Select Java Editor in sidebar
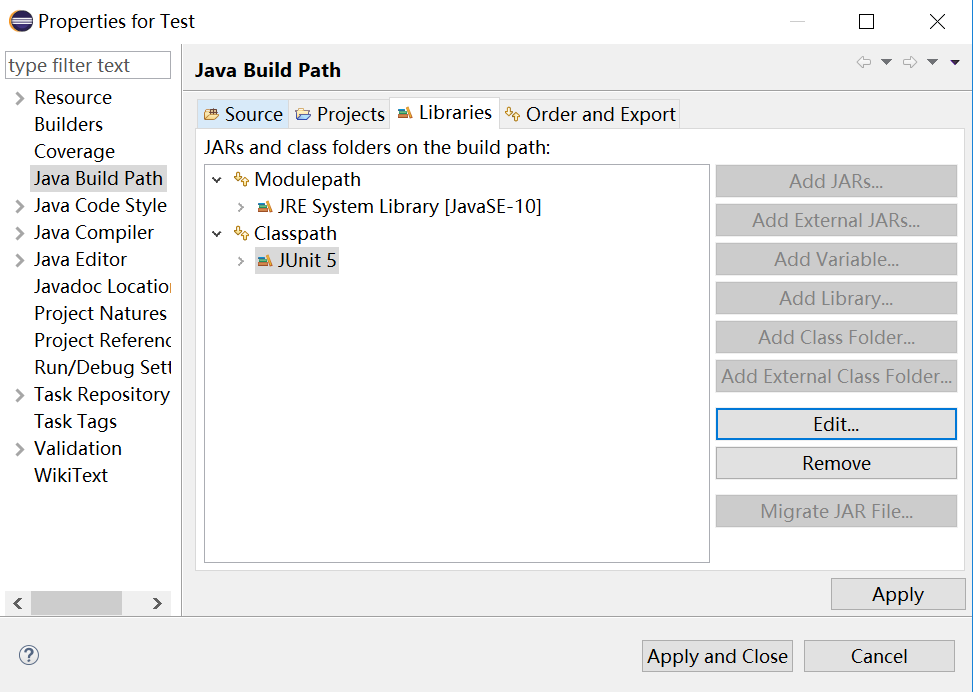The width and height of the screenshot is (973, 692). [x=80, y=259]
